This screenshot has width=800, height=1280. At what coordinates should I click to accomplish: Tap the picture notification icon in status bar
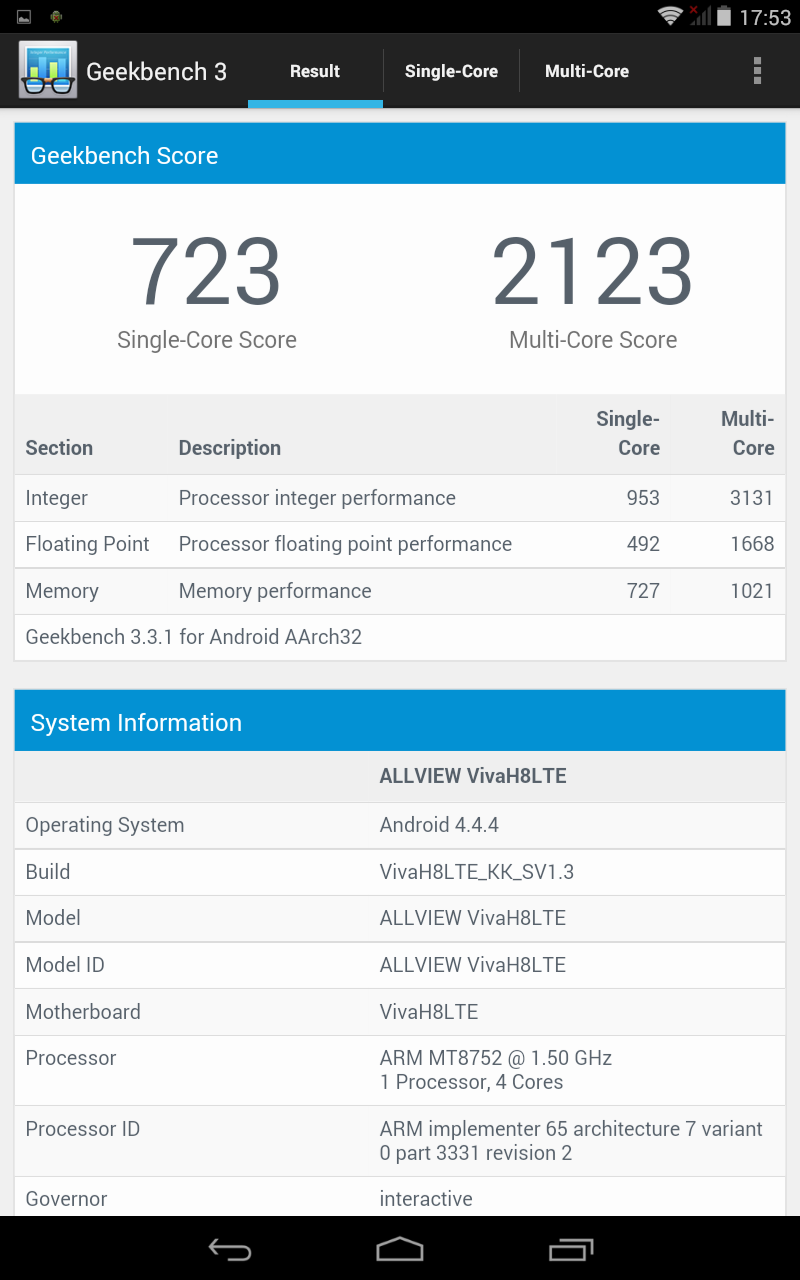point(24,17)
